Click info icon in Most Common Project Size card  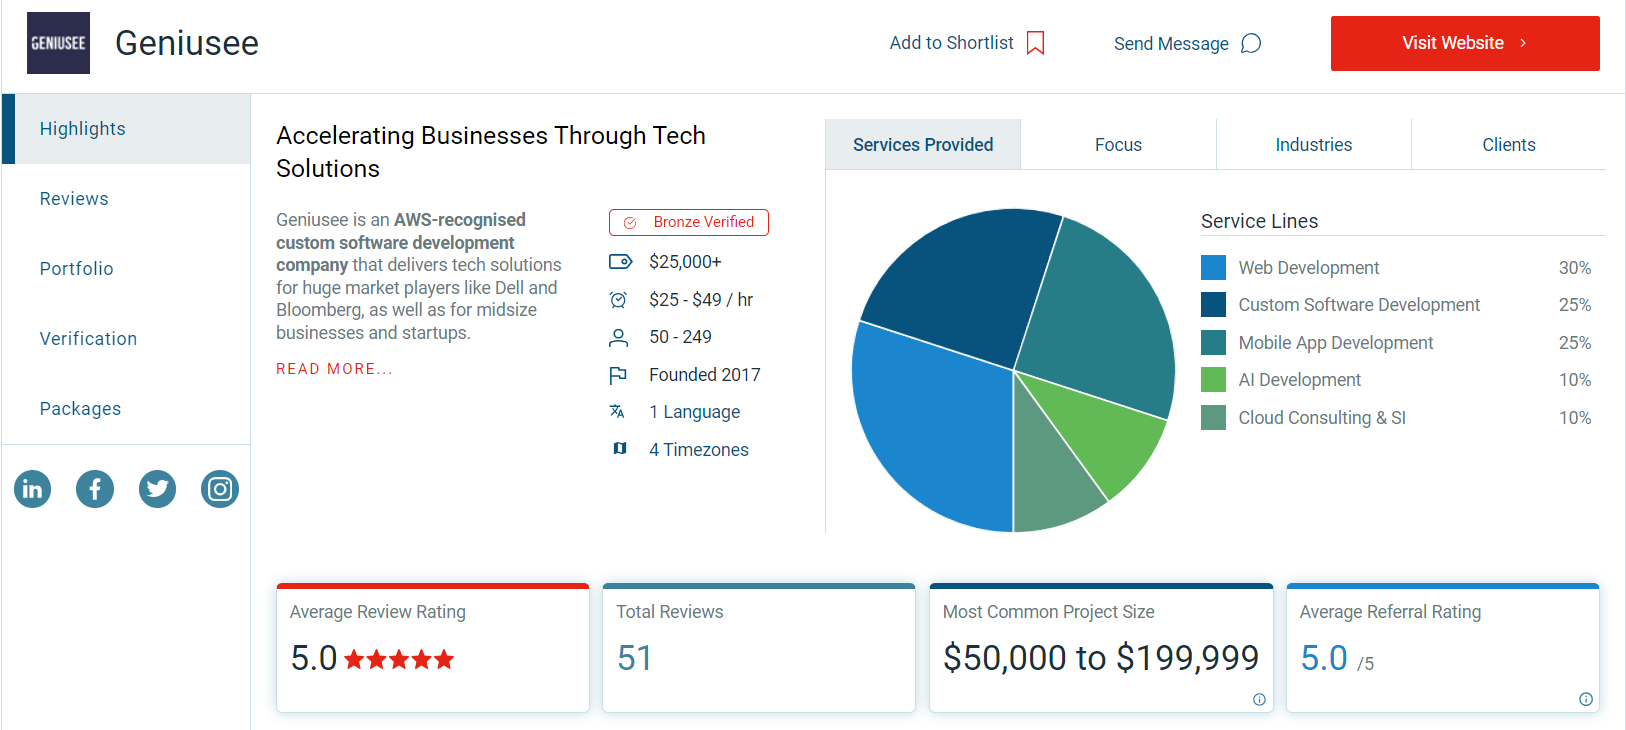coord(1259,700)
